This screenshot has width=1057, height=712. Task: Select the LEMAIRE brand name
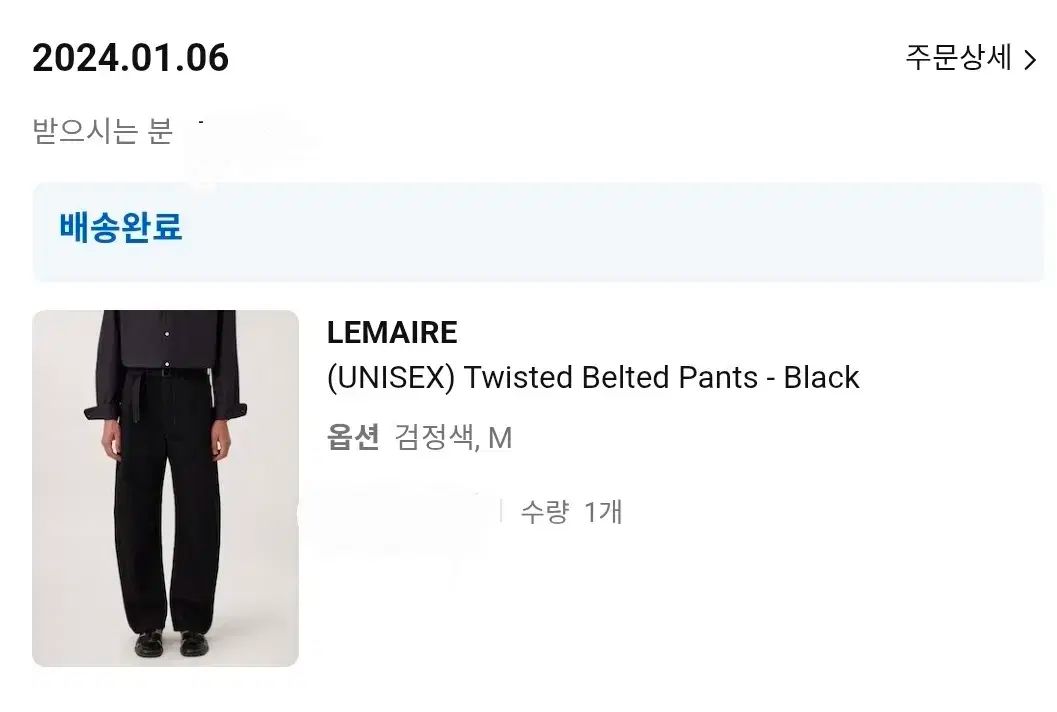click(x=392, y=332)
